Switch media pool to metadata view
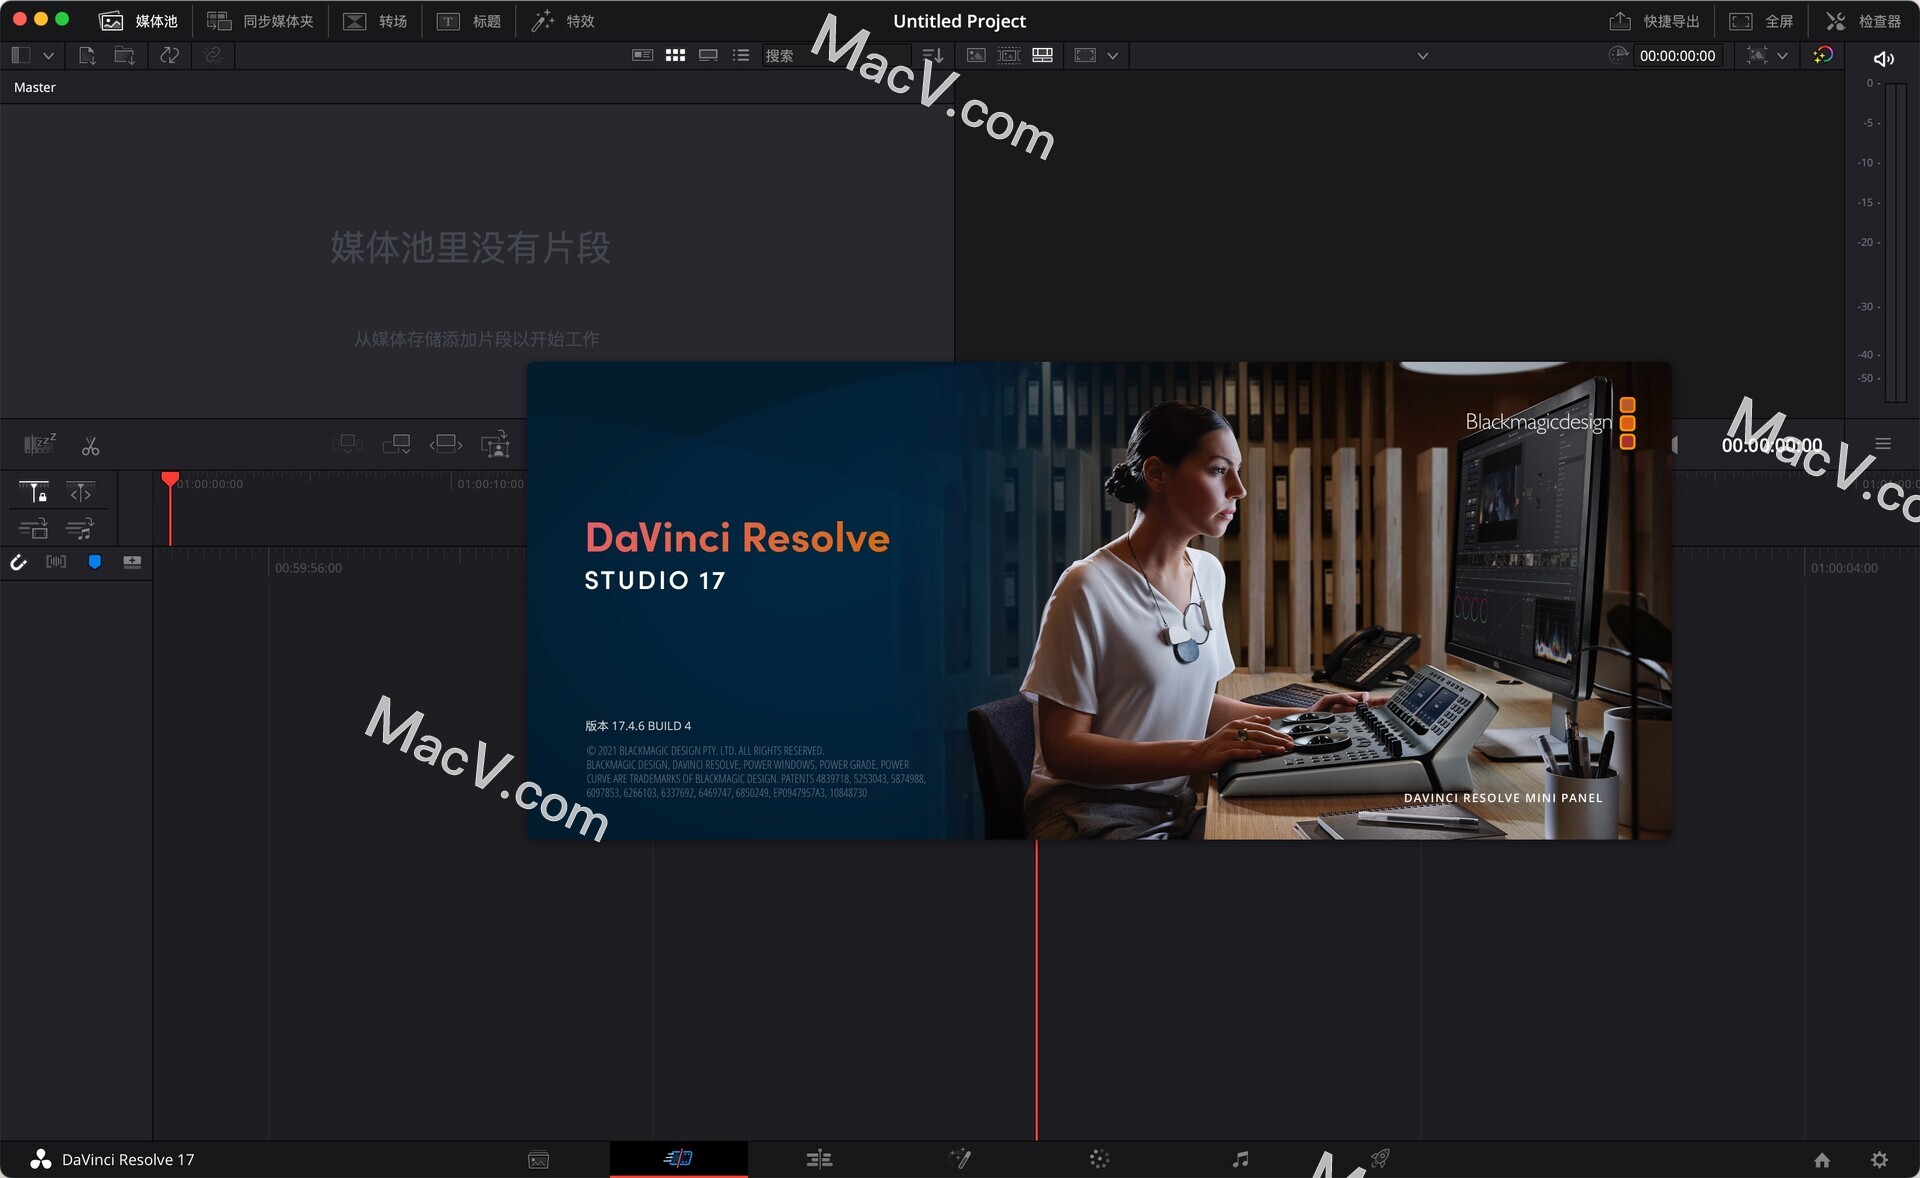The width and height of the screenshot is (1920, 1178). tap(643, 55)
